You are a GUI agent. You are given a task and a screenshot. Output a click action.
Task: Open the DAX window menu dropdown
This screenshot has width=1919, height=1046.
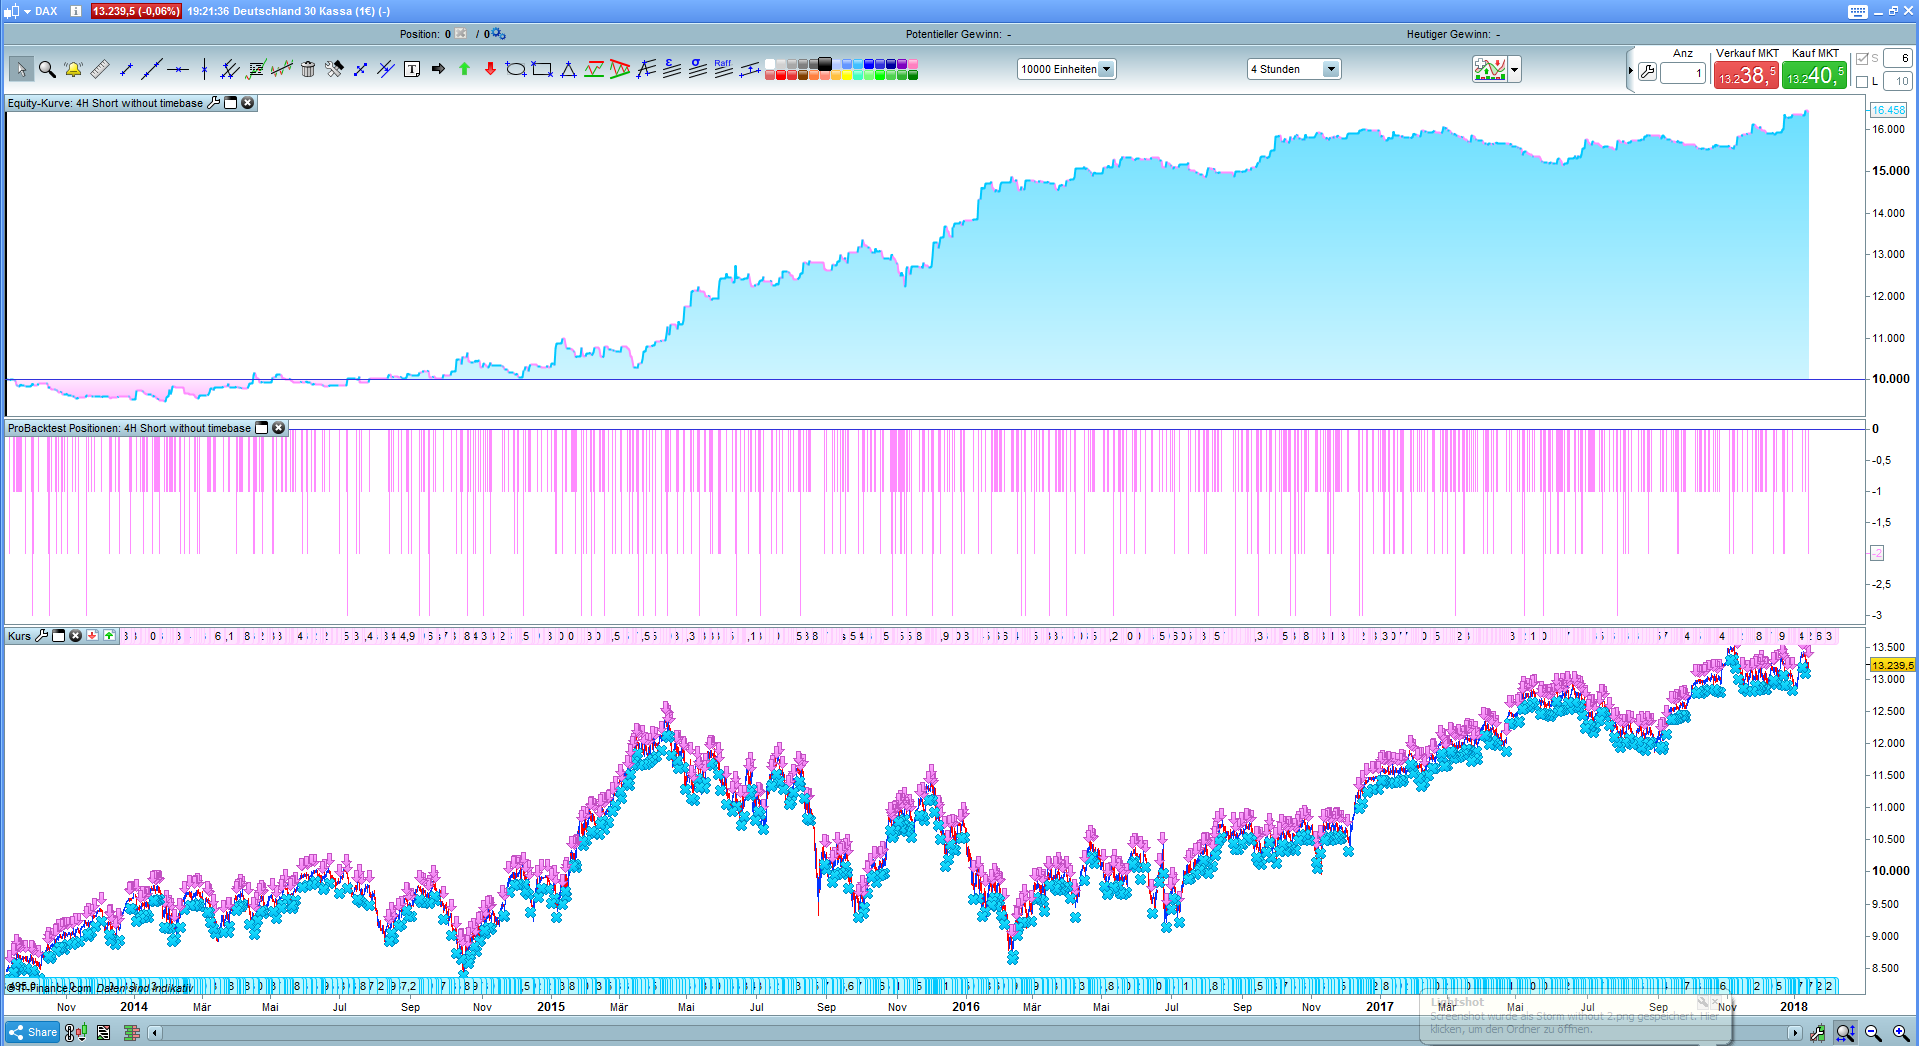27,11
